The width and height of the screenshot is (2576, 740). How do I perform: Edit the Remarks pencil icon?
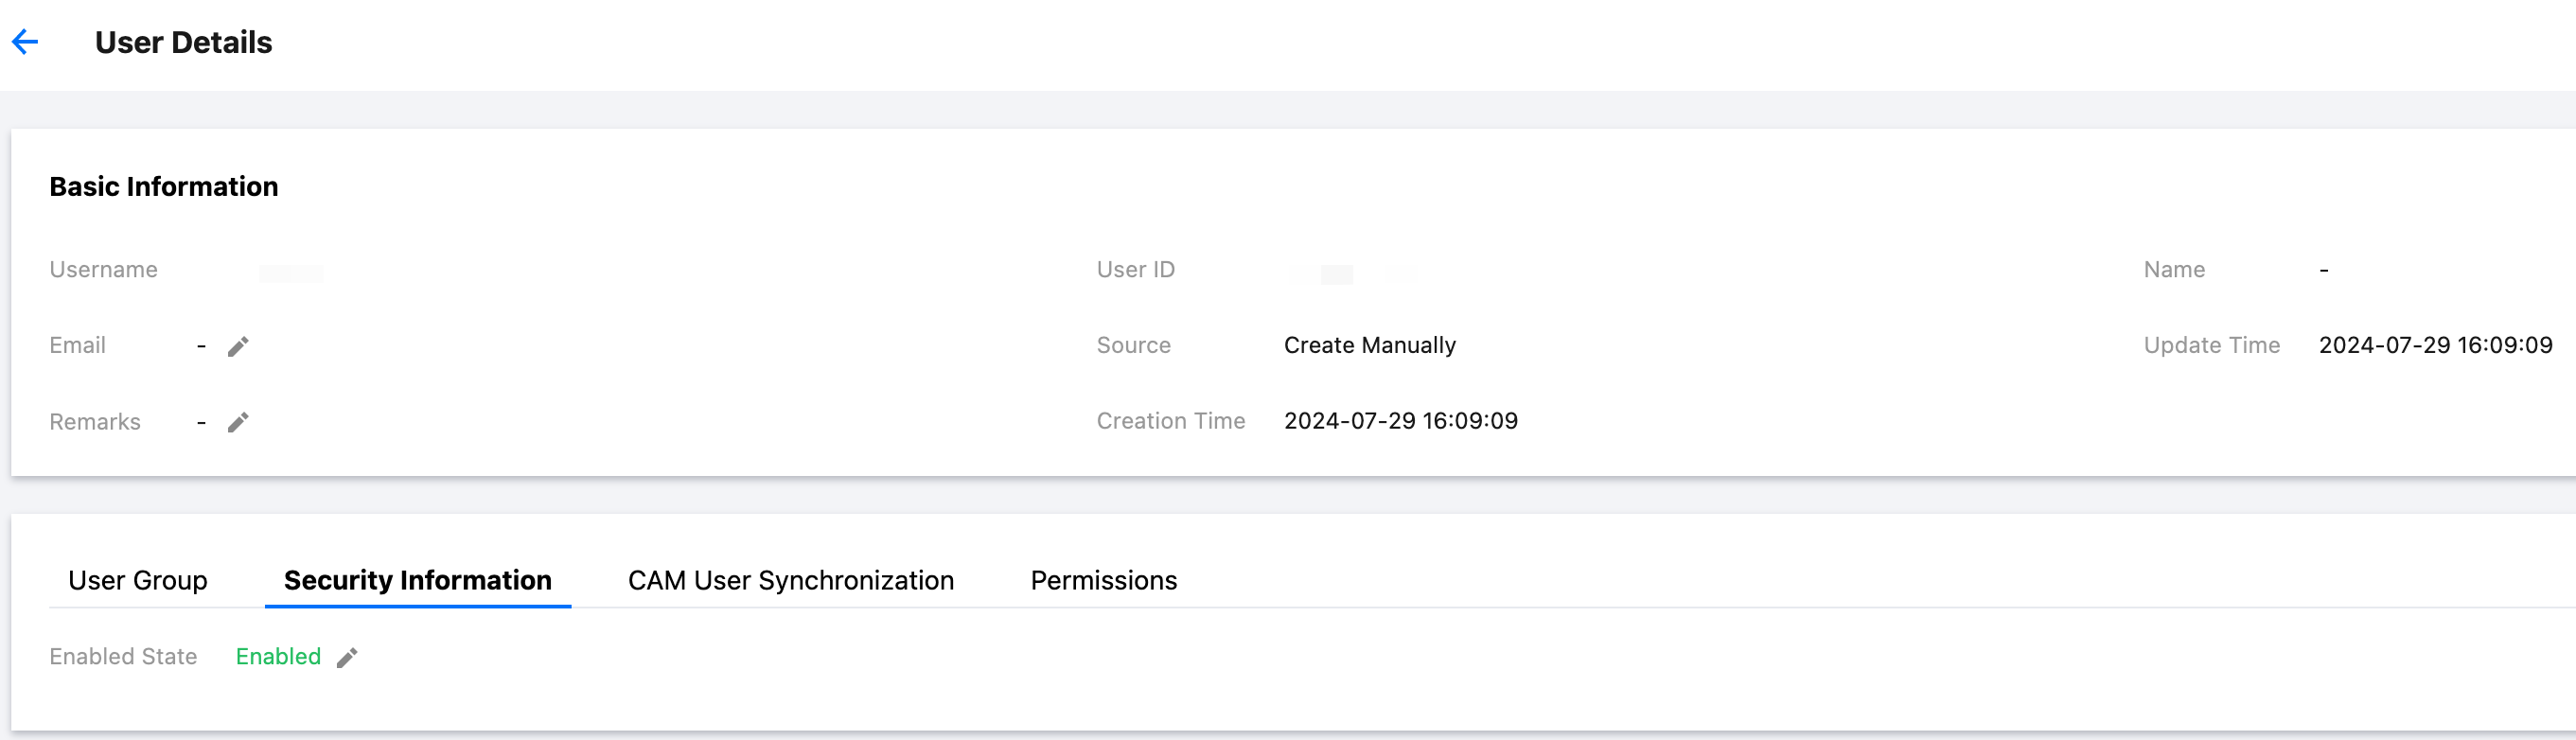238,422
